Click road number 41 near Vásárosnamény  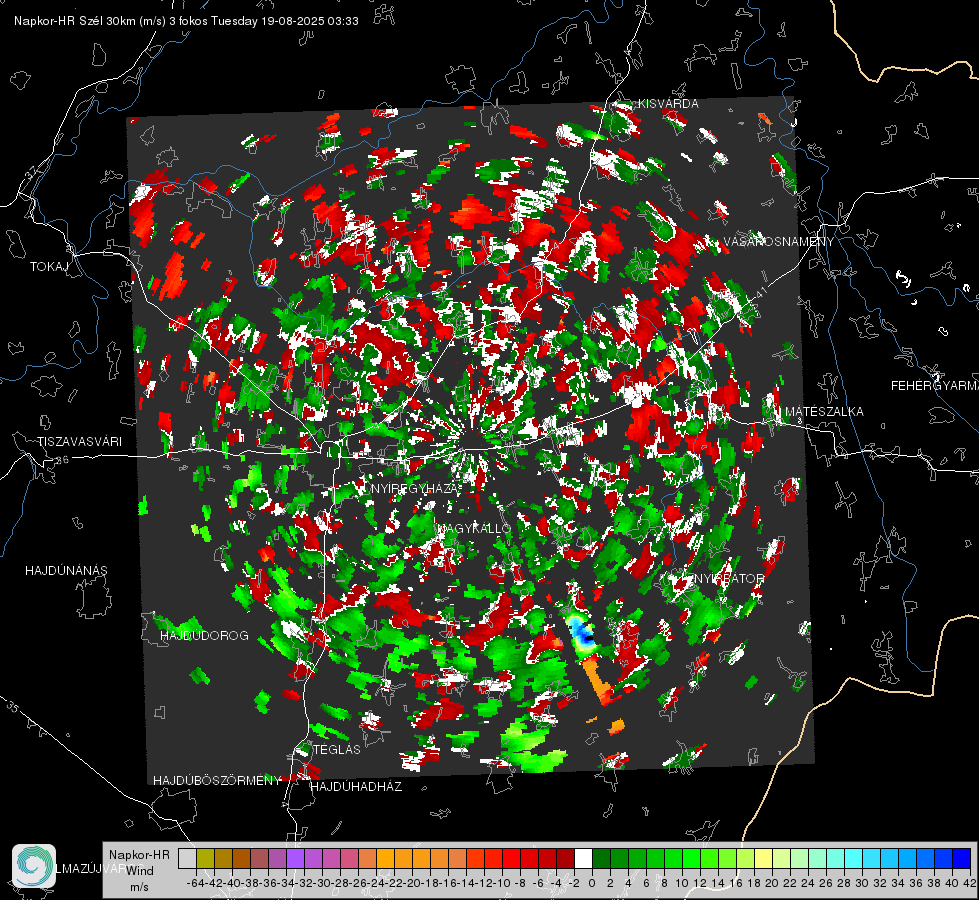[x=760, y=292]
